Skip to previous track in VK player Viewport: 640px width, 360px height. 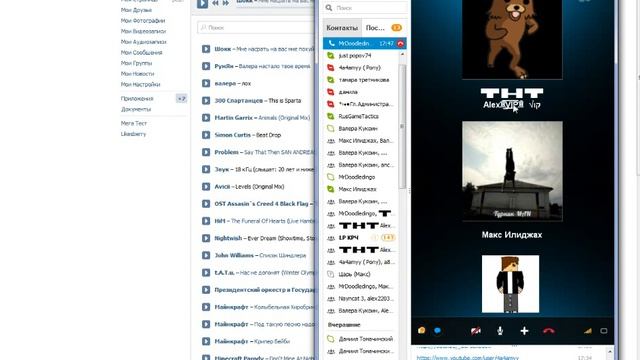tap(215, 3)
